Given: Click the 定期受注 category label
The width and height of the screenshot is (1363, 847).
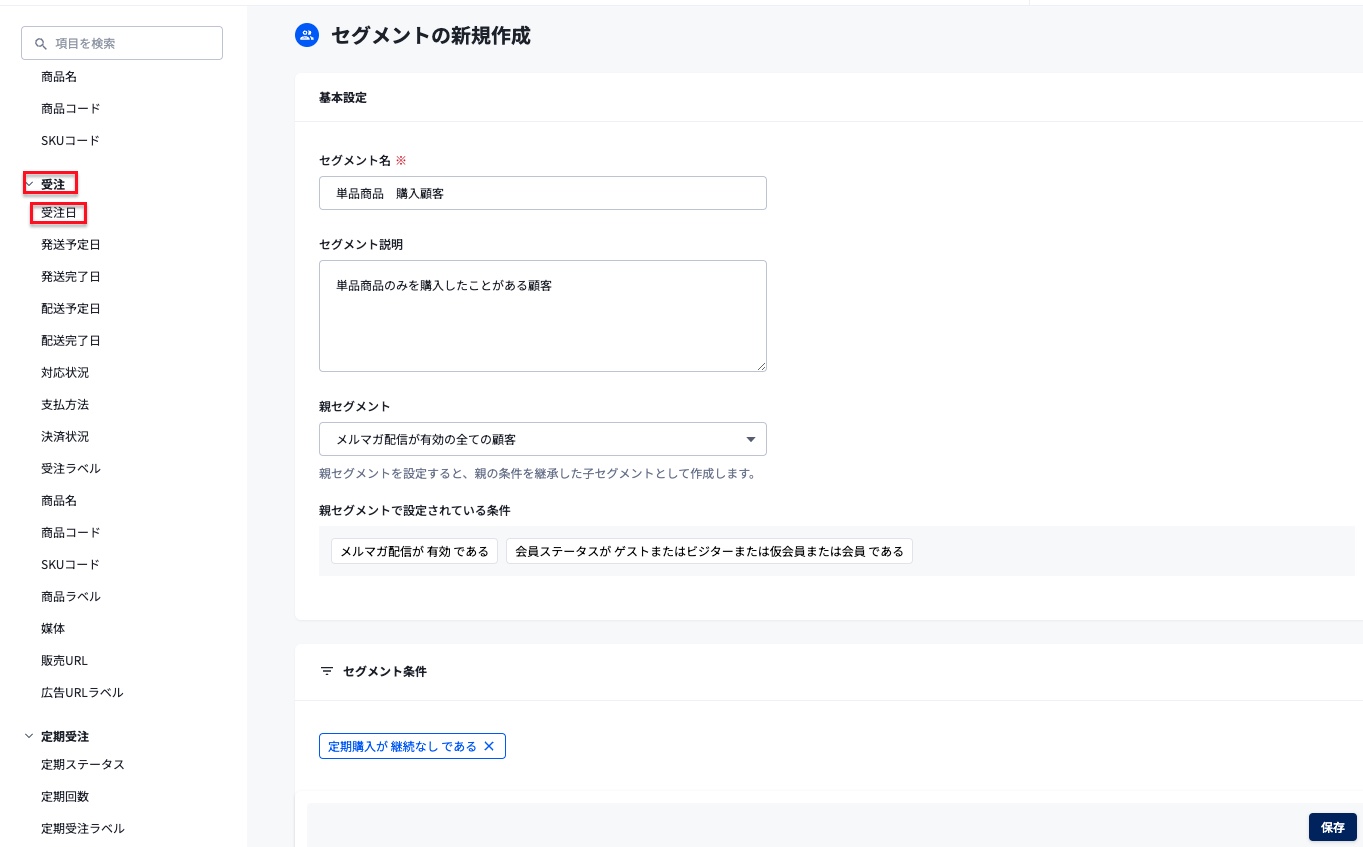Looking at the screenshot, I should [x=65, y=736].
